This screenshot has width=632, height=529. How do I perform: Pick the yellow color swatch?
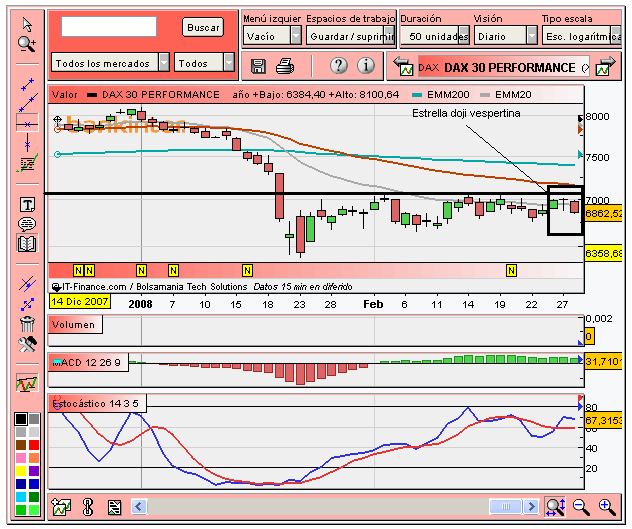[21, 471]
